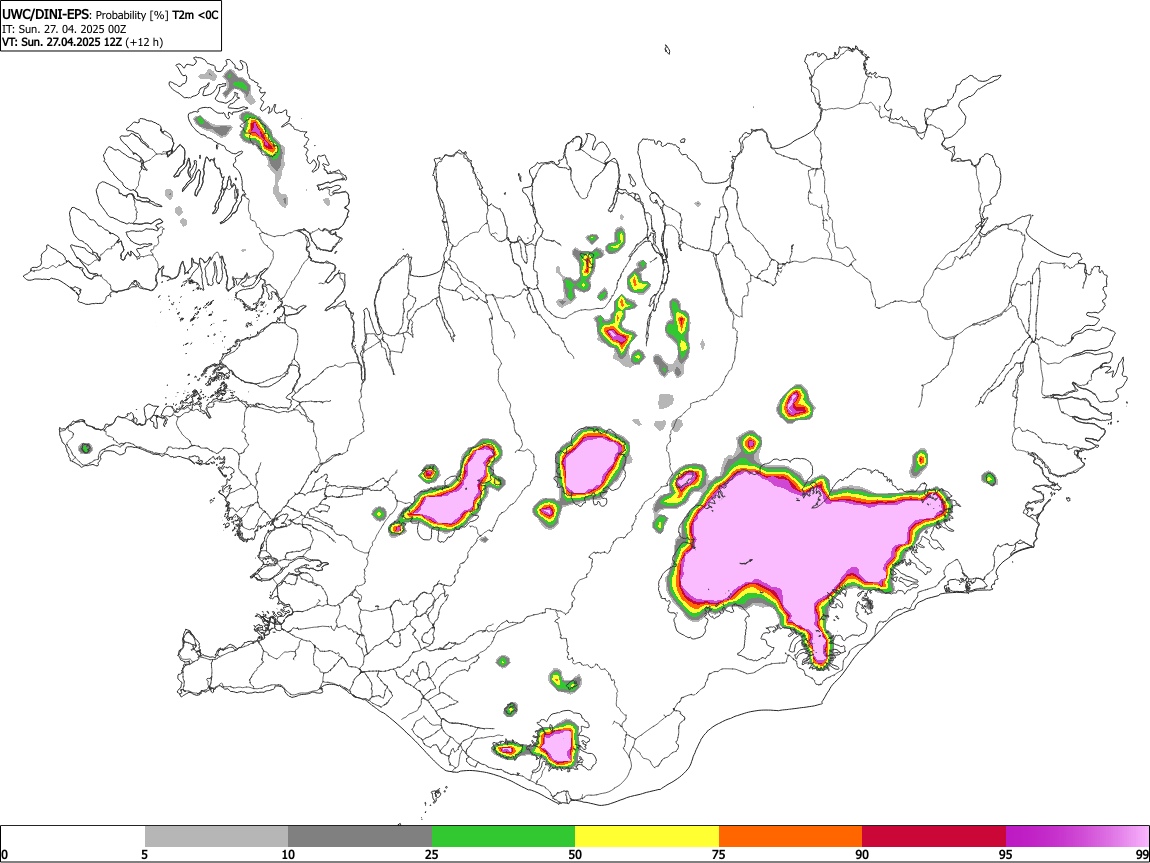Click the legend value '90'

point(862,854)
